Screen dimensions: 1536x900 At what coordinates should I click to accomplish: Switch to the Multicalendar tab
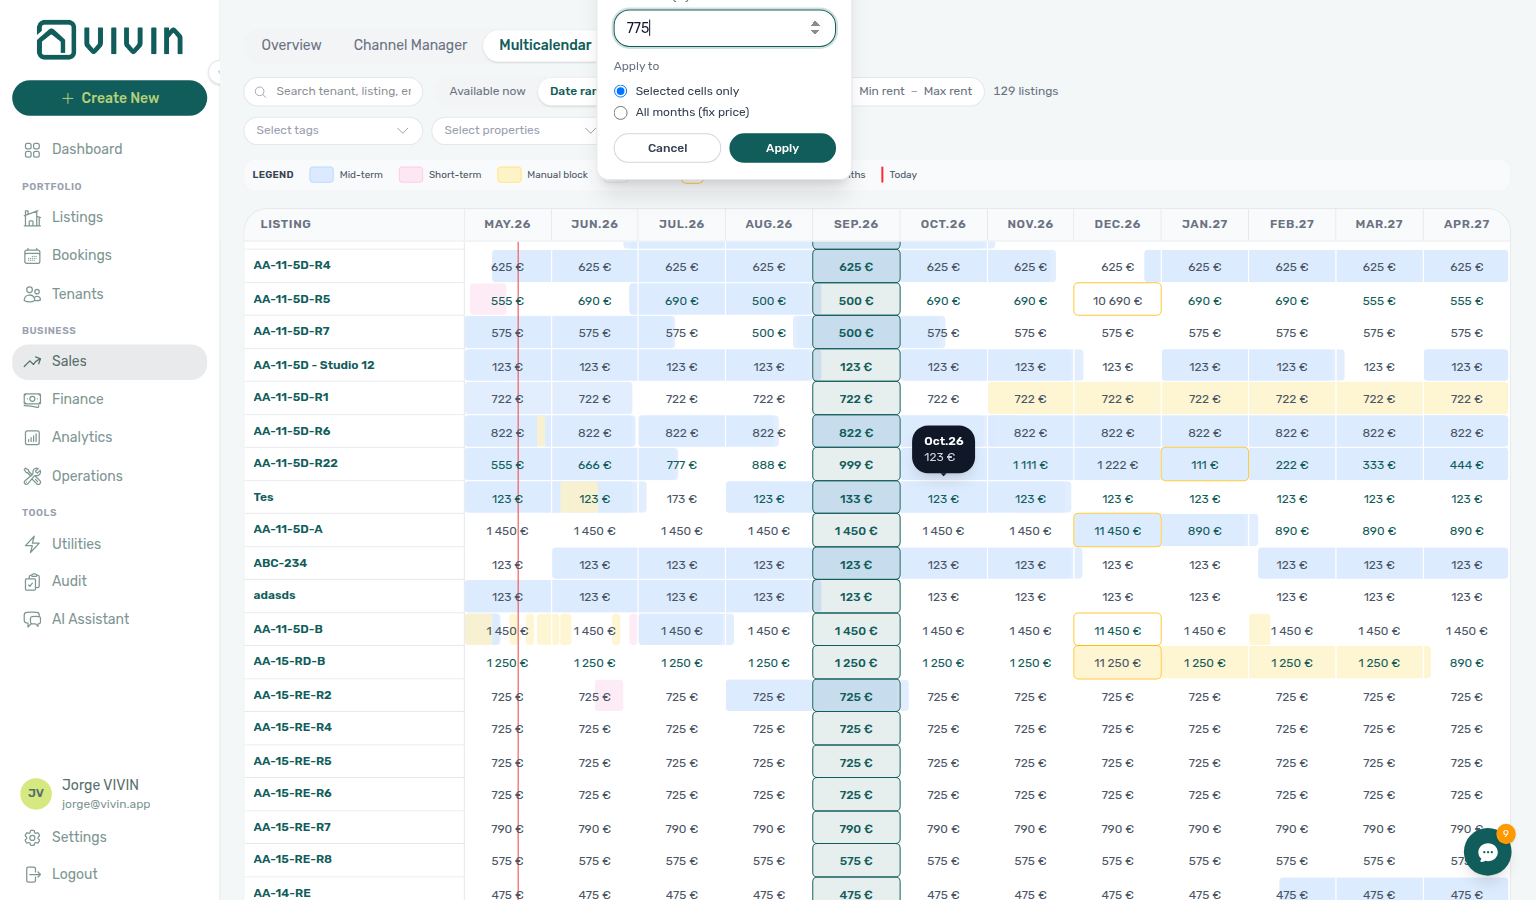coord(544,45)
